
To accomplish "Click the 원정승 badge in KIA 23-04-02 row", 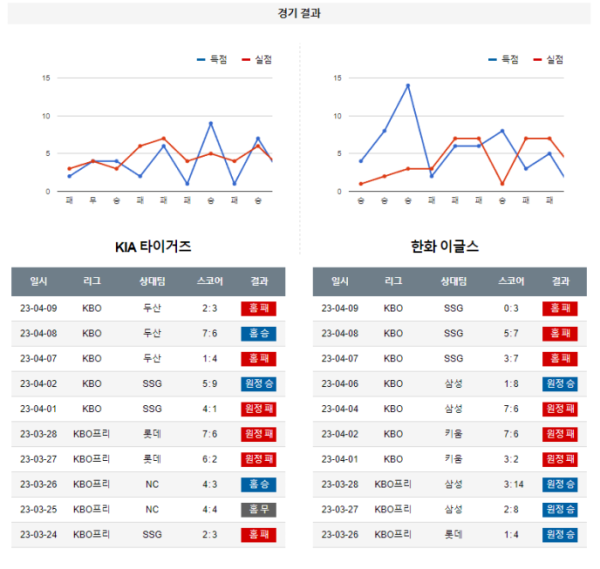I will (x=259, y=384).
